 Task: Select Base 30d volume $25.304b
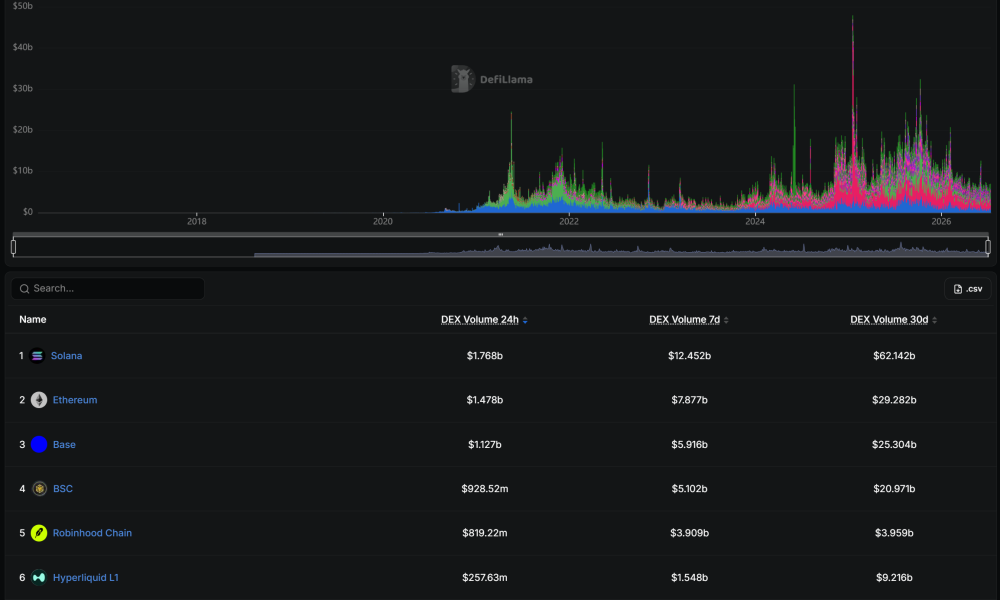point(894,444)
